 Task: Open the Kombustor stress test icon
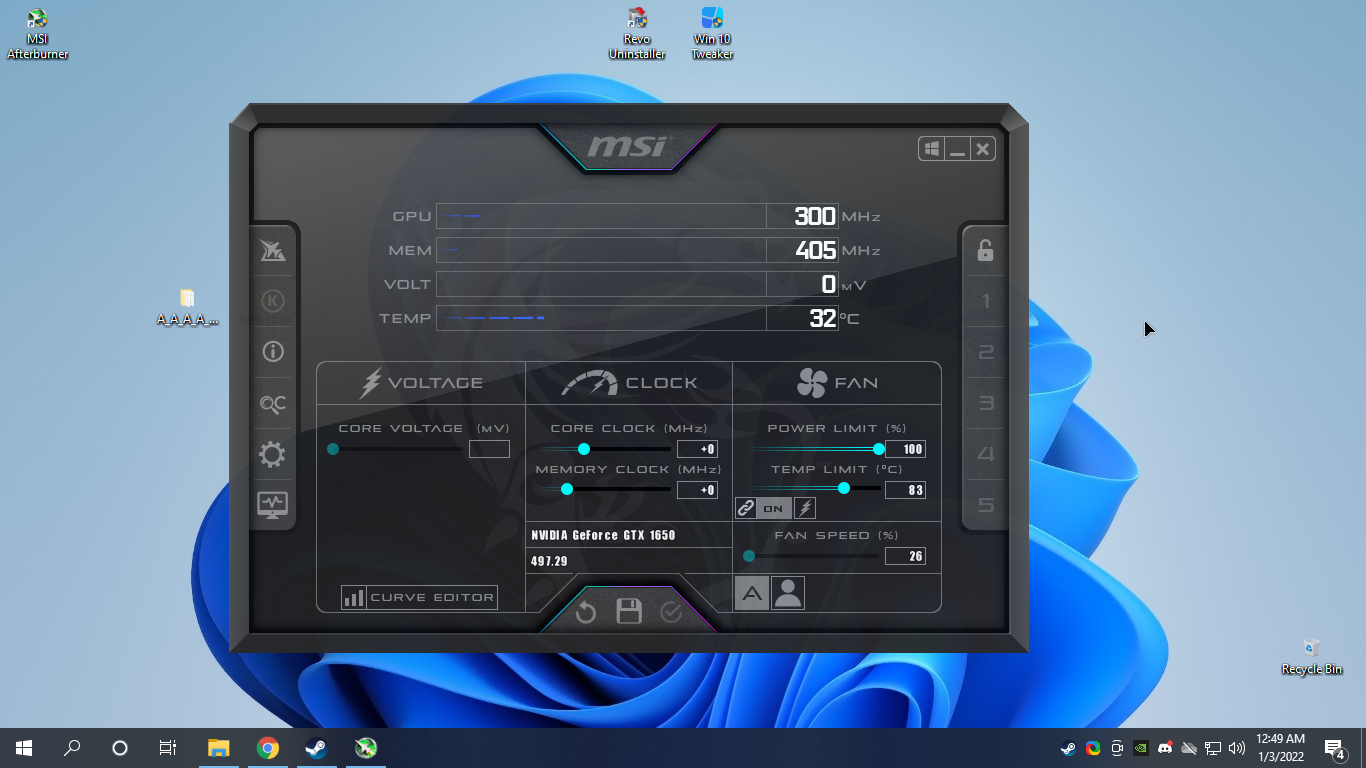coord(272,301)
